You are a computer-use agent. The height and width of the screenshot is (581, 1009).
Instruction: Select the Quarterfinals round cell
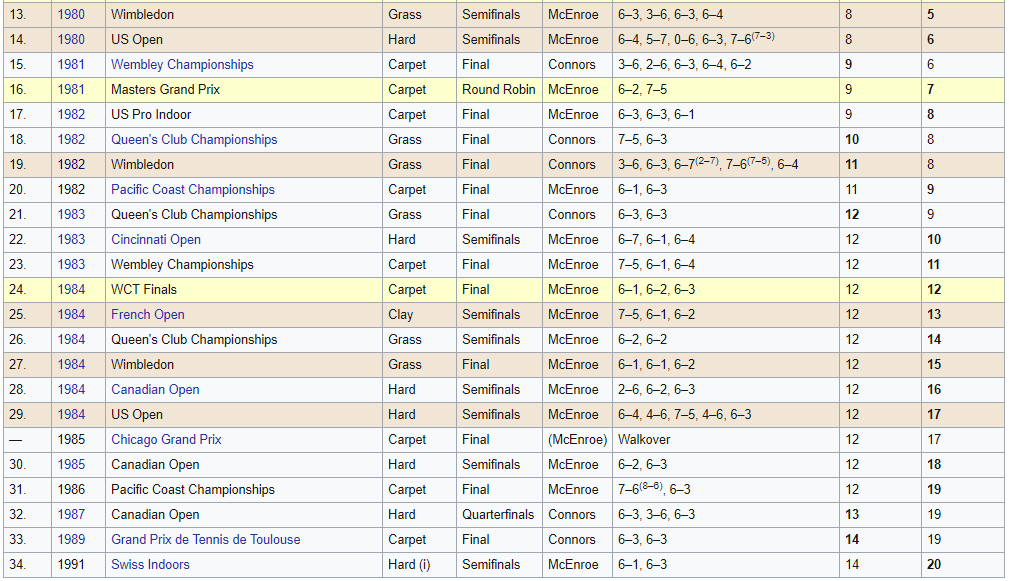pos(498,515)
